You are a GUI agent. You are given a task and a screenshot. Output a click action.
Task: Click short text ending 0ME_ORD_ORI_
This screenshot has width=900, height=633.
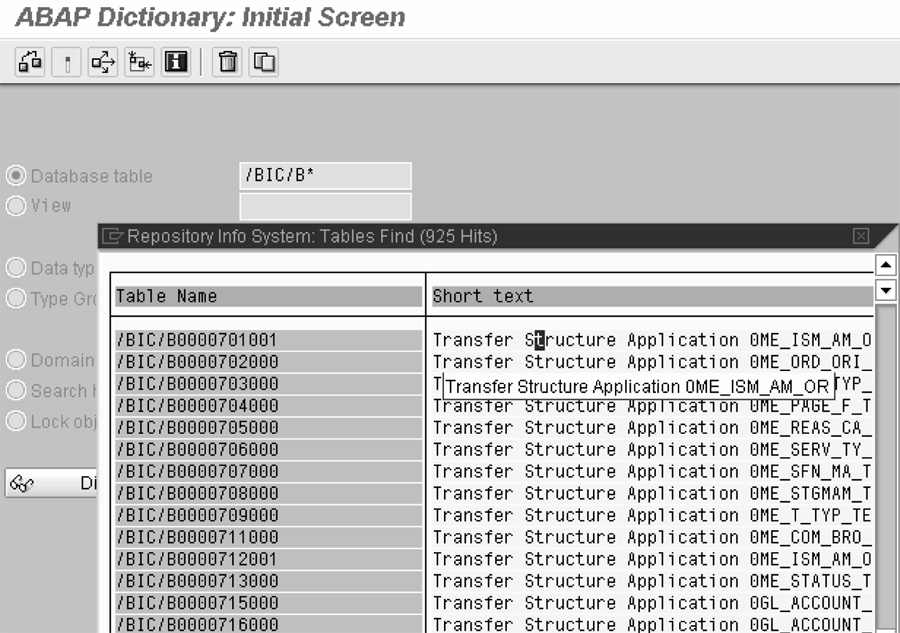click(653, 362)
